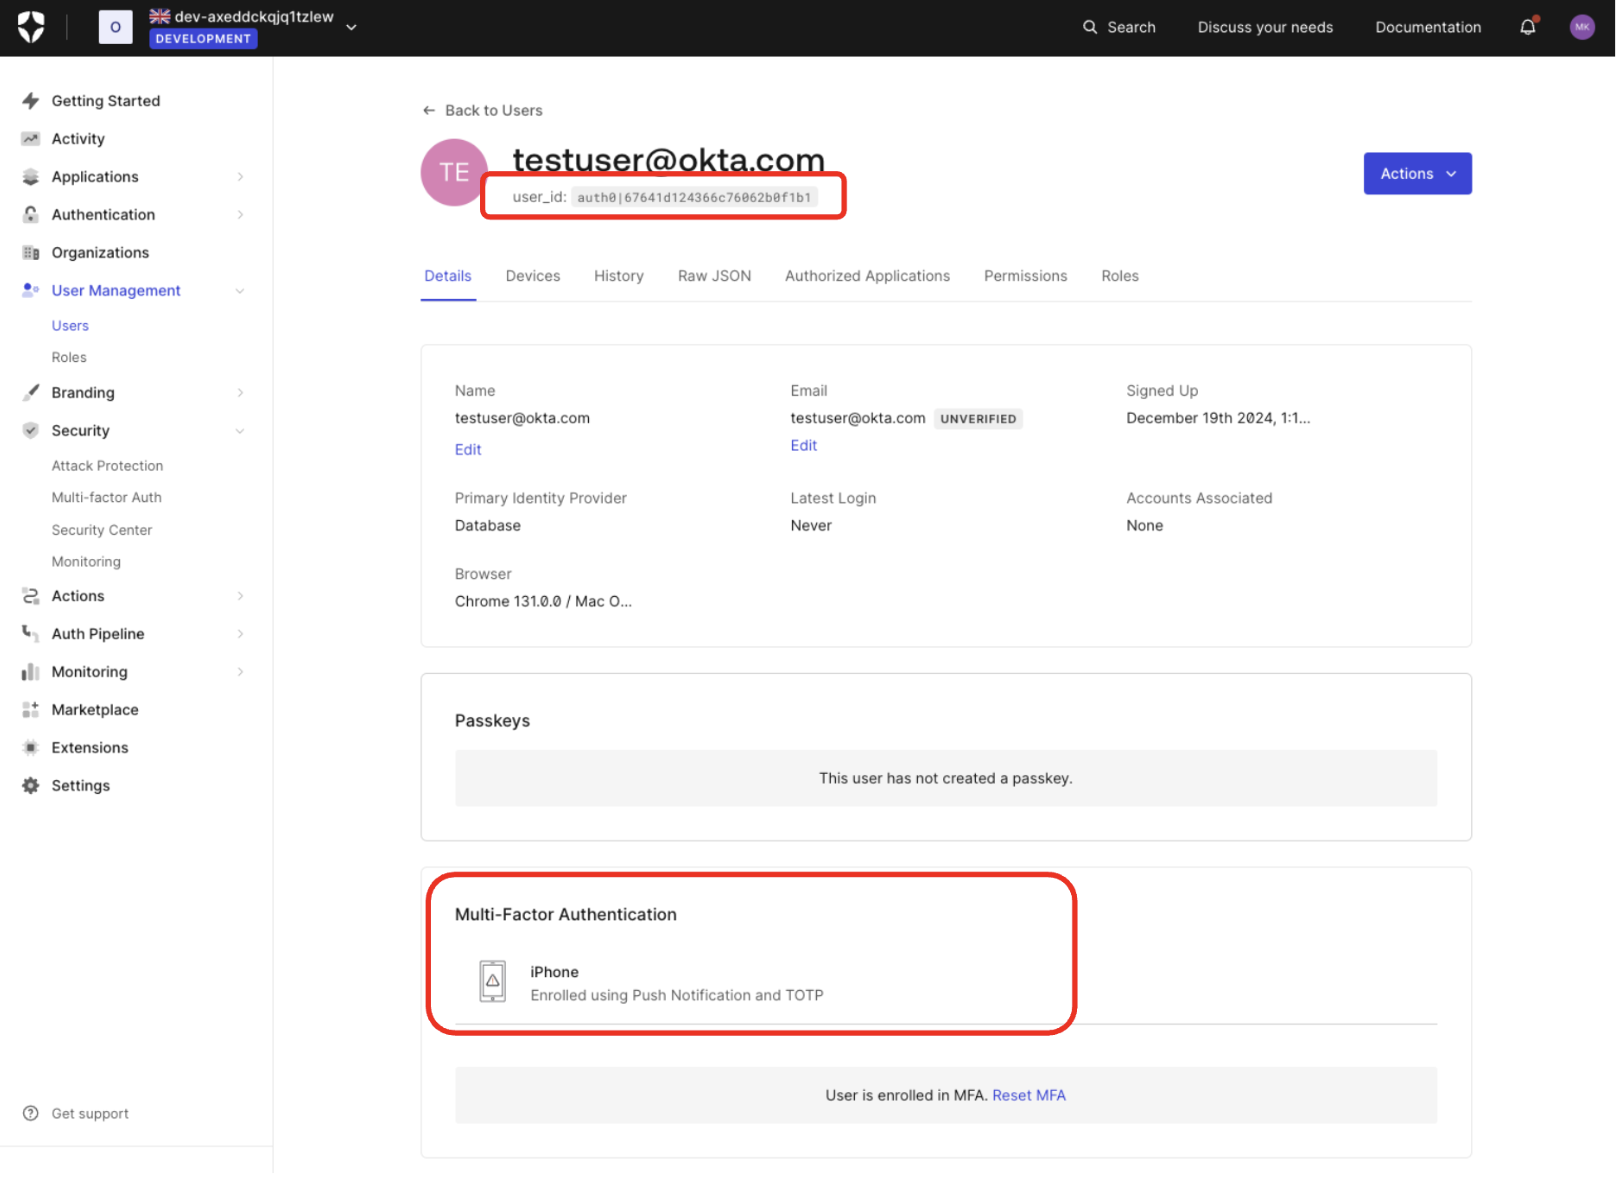Click the Applications stack icon
This screenshot has height=1180, width=1616.
(31, 177)
